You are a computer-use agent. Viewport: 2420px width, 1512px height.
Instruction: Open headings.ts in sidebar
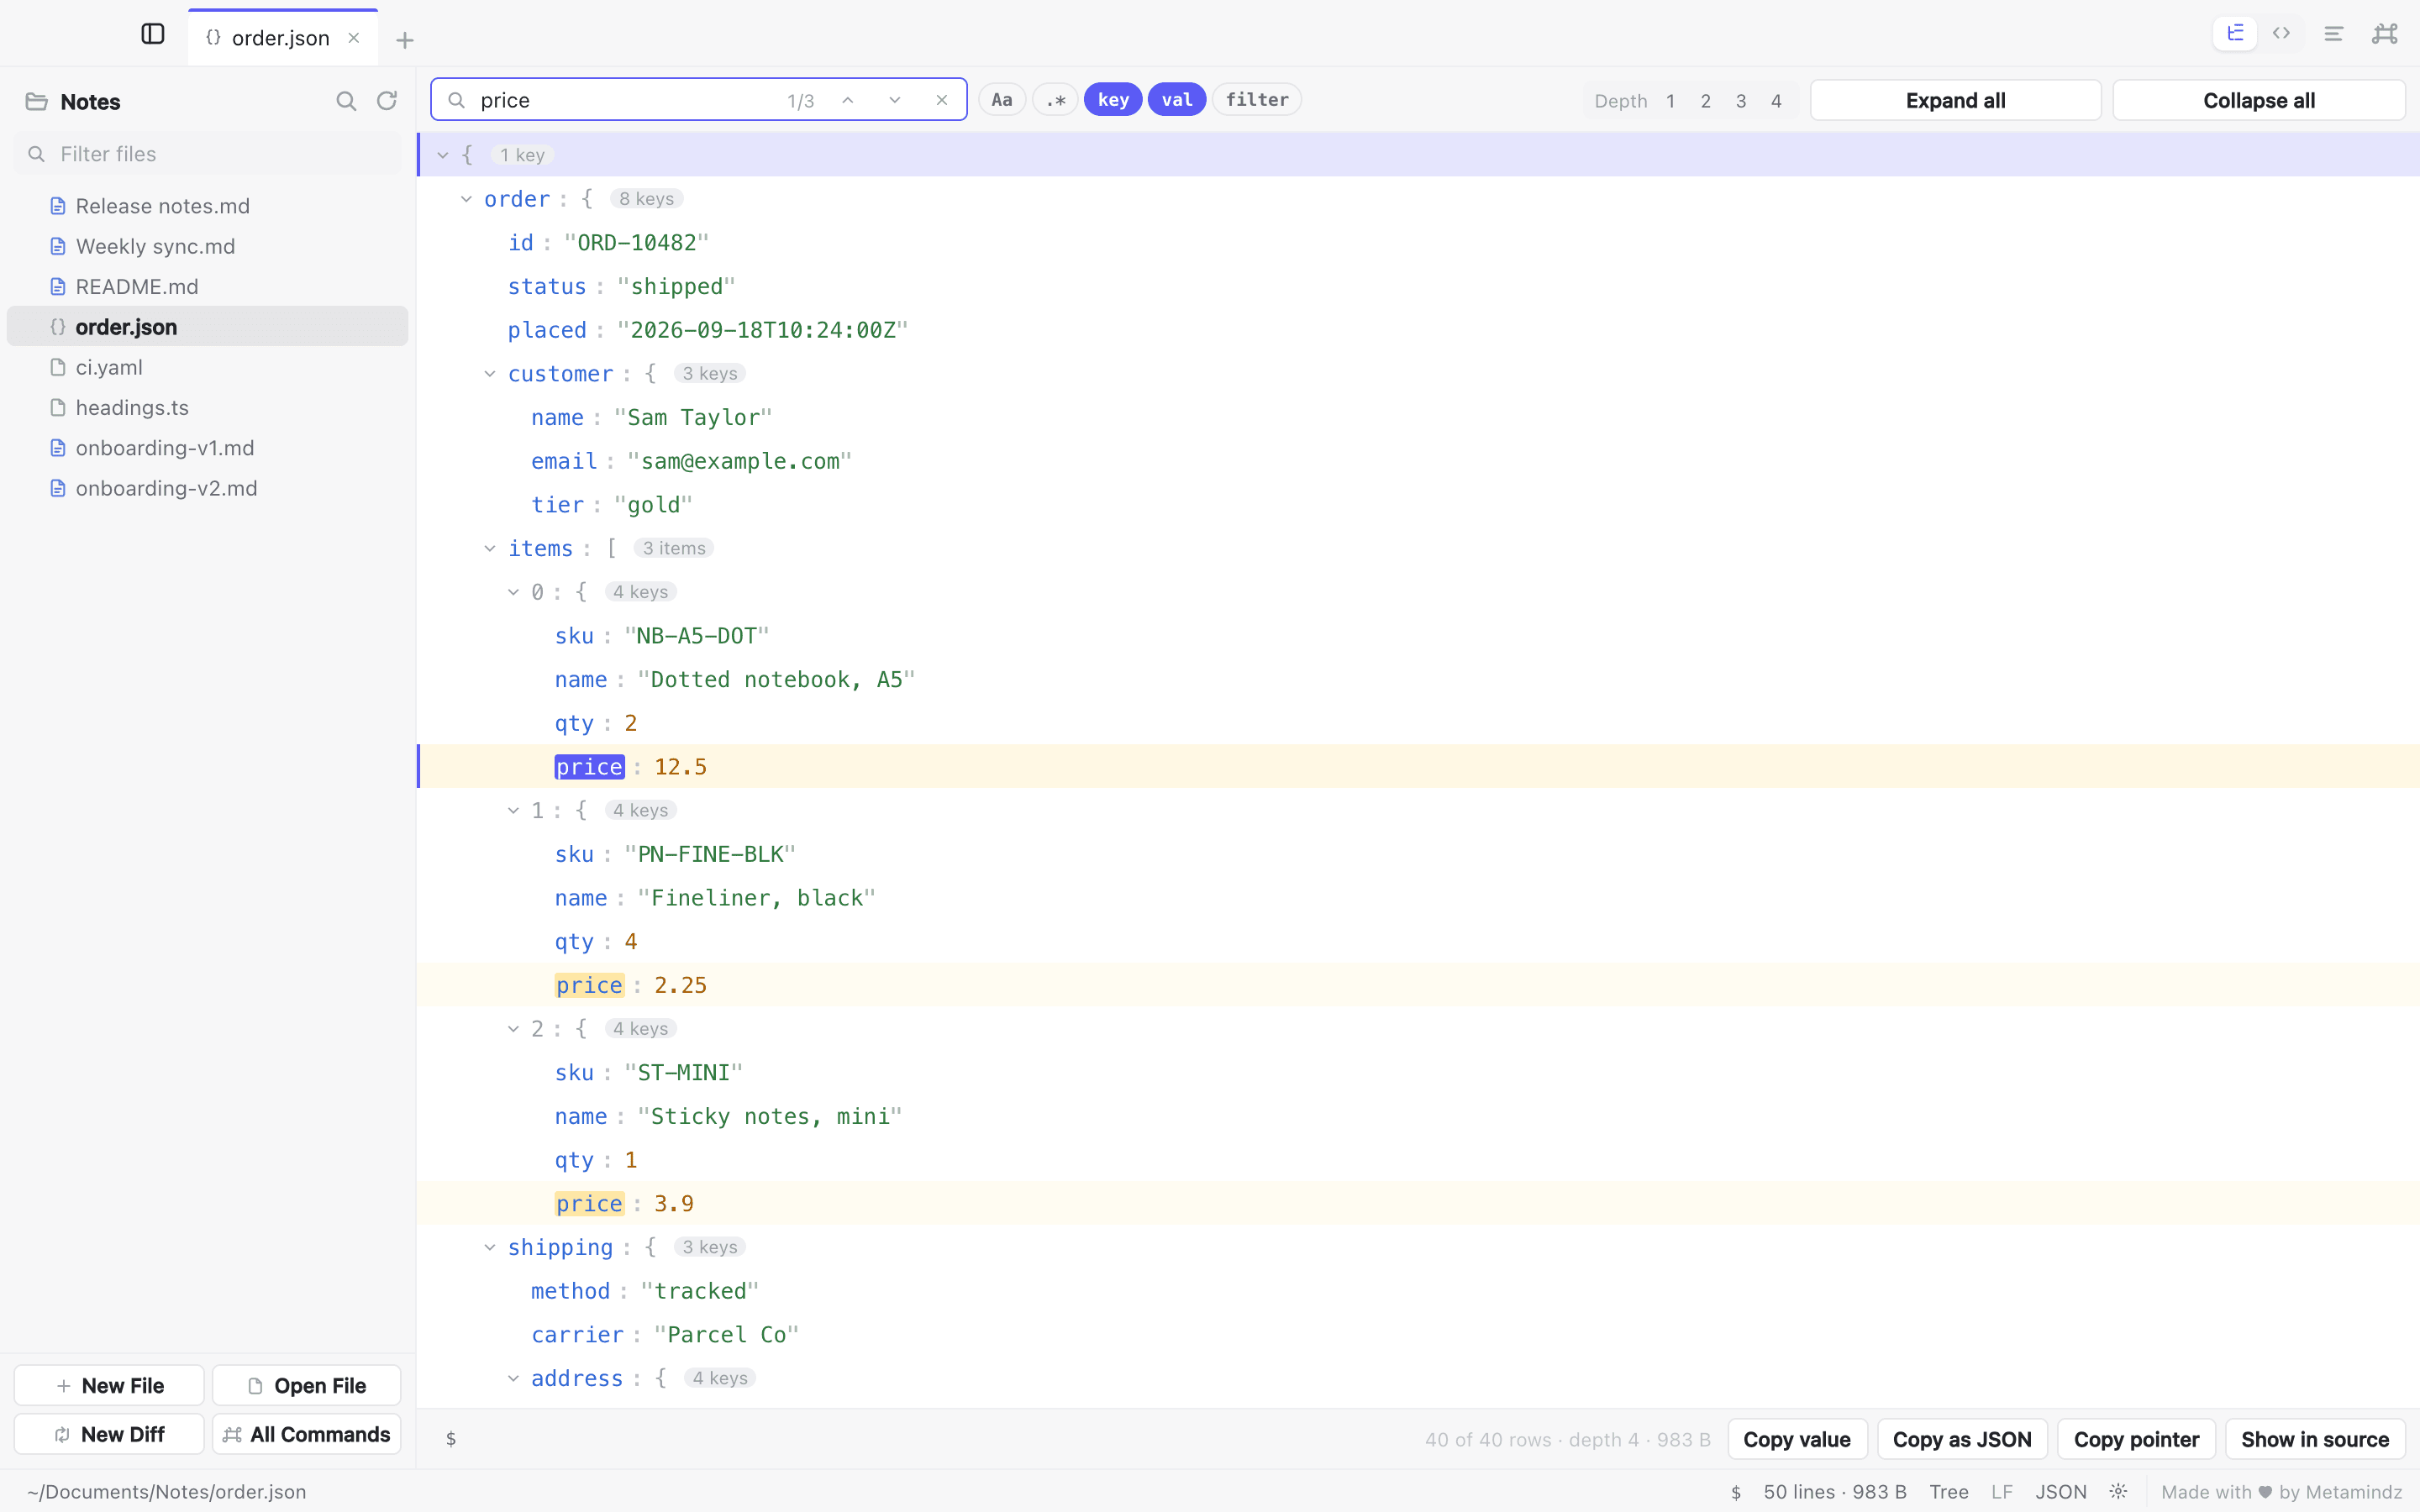coord(207,407)
